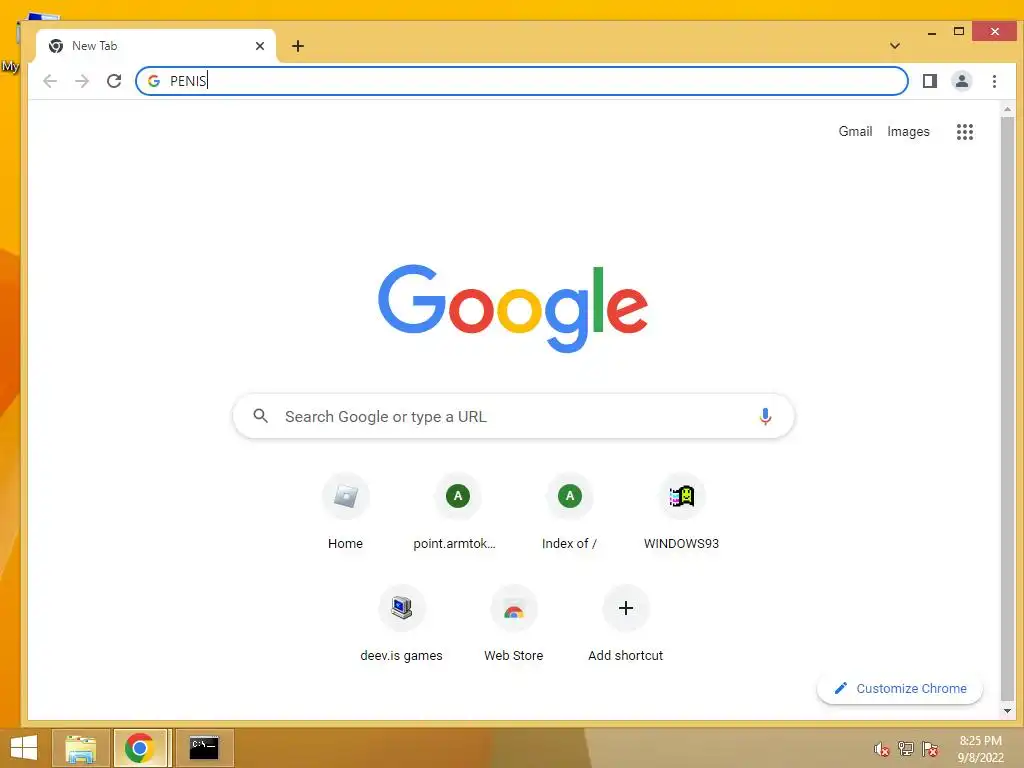
Task: Open the Home shortcut tile
Action: point(345,512)
